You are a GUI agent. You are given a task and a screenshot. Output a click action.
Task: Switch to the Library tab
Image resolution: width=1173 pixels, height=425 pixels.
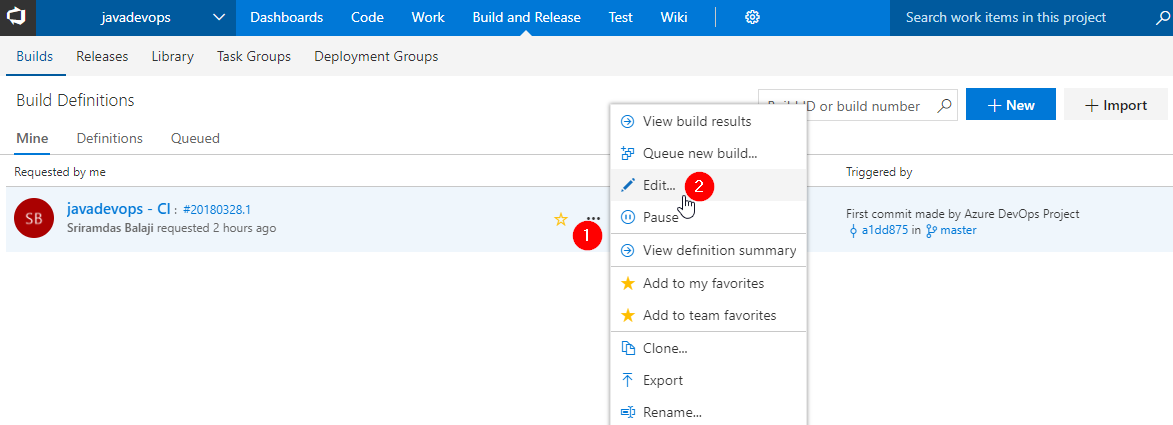(x=172, y=56)
